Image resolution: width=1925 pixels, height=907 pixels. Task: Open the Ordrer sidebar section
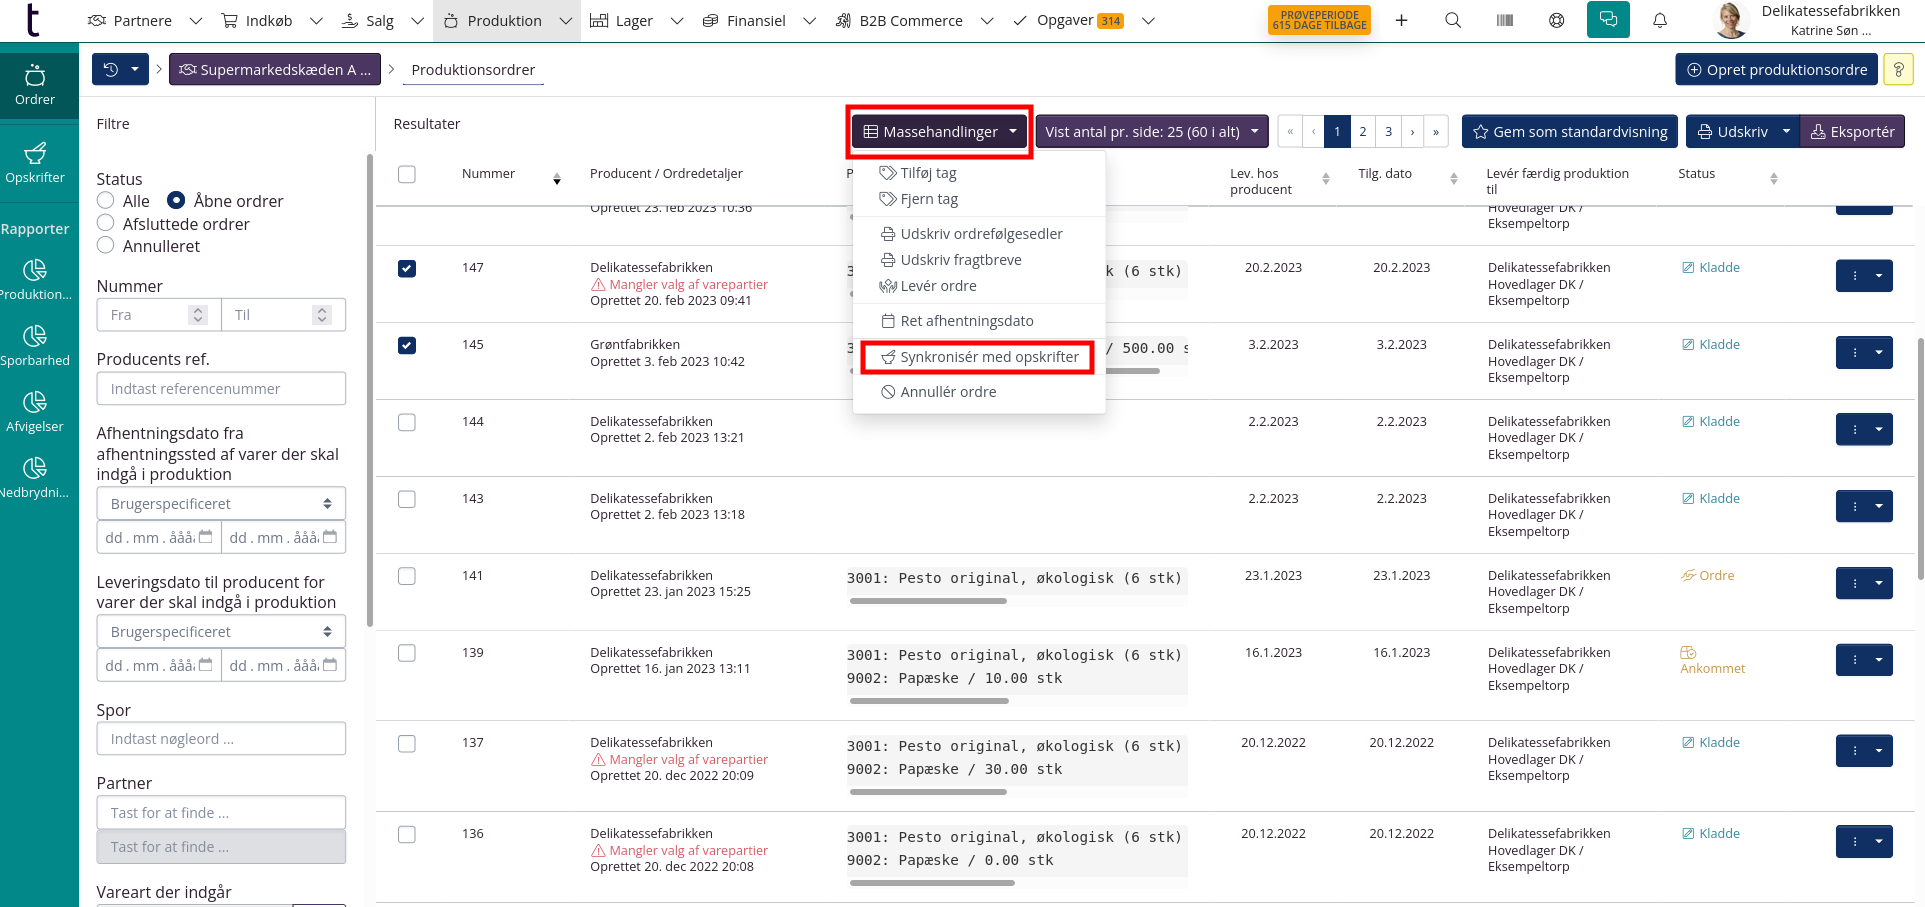click(x=35, y=84)
